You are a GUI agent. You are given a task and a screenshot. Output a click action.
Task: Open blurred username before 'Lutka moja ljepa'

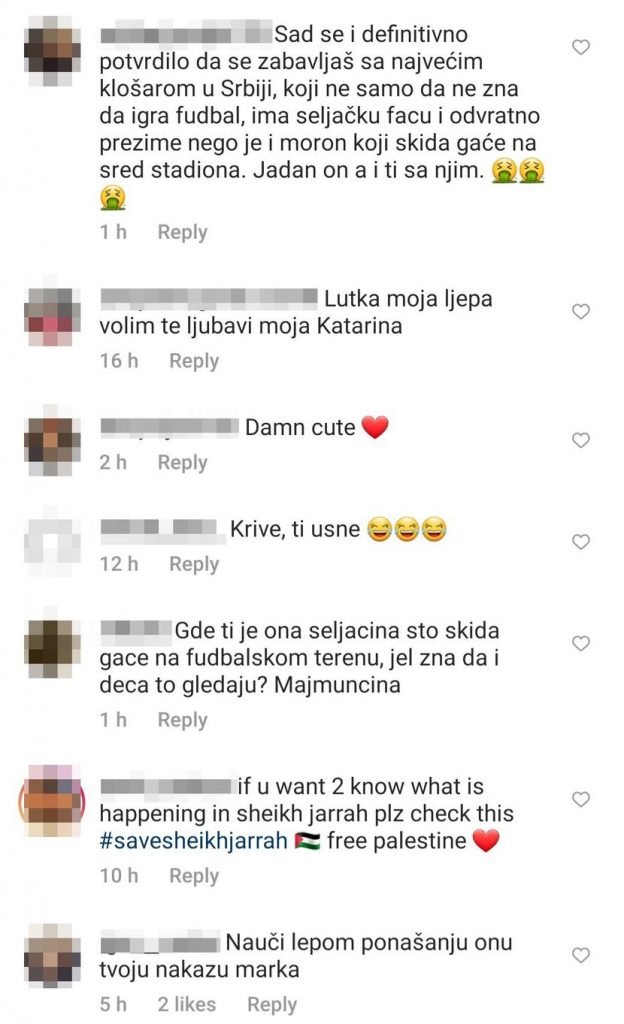209,298
